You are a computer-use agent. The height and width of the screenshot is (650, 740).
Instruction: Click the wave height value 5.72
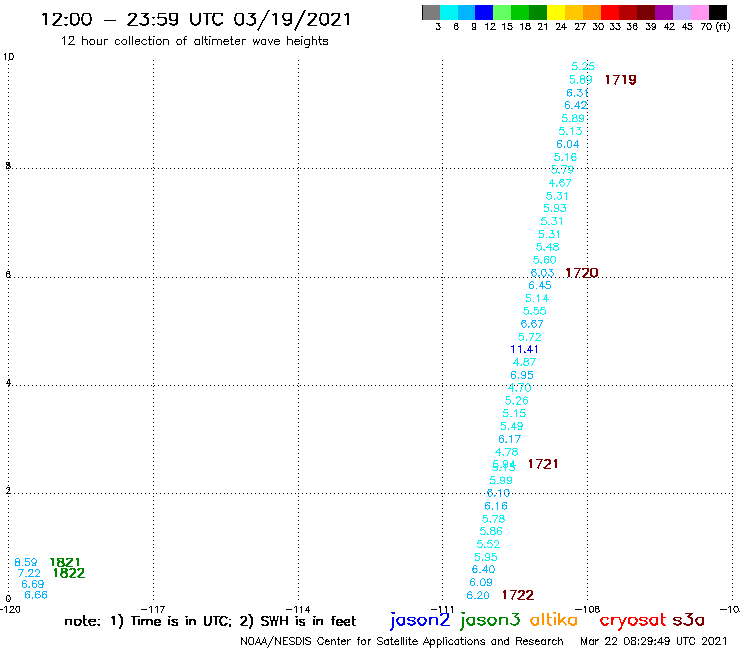(530, 337)
